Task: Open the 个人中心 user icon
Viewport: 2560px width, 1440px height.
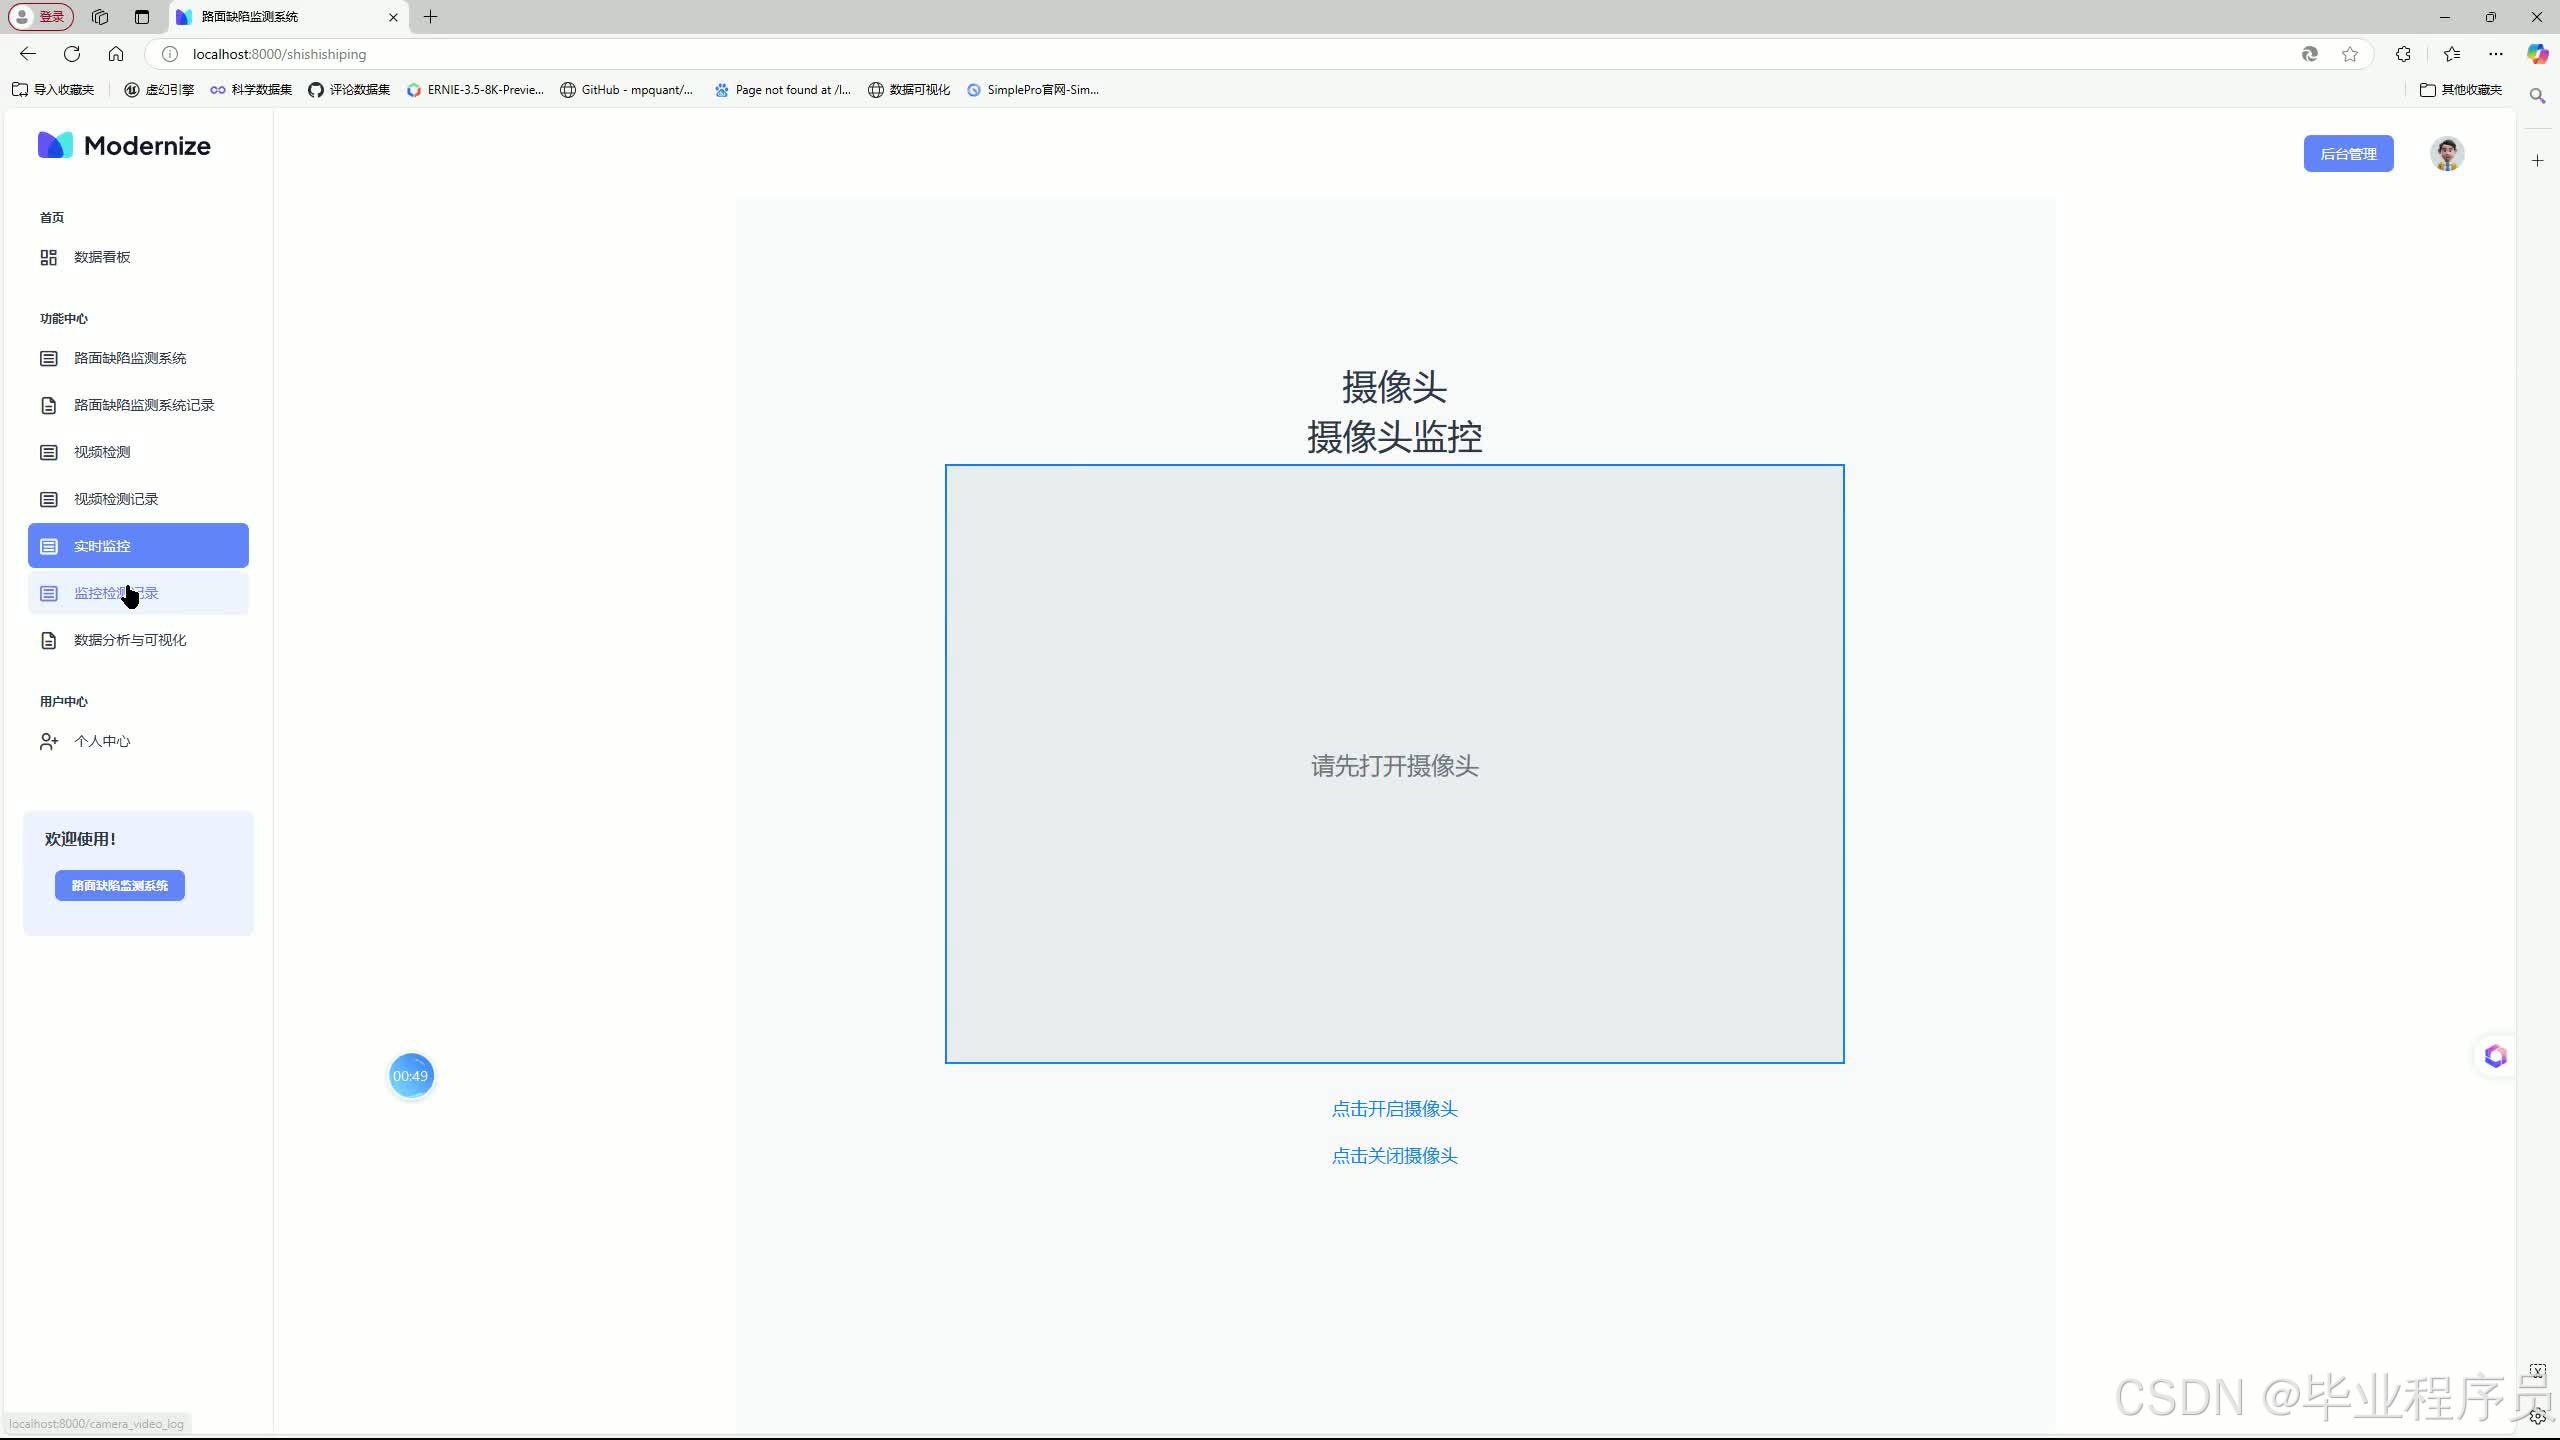Action: (x=49, y=741)
